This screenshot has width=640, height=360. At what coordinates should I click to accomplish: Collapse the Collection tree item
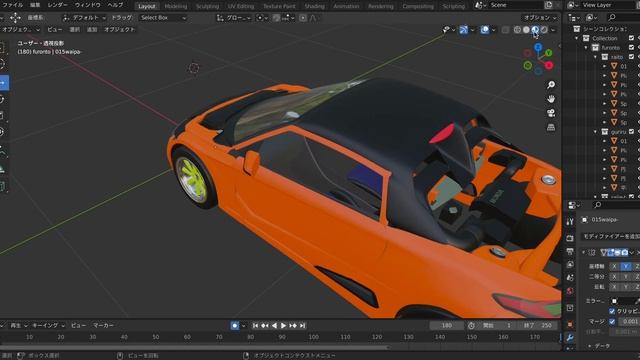[x=577, y=38]
